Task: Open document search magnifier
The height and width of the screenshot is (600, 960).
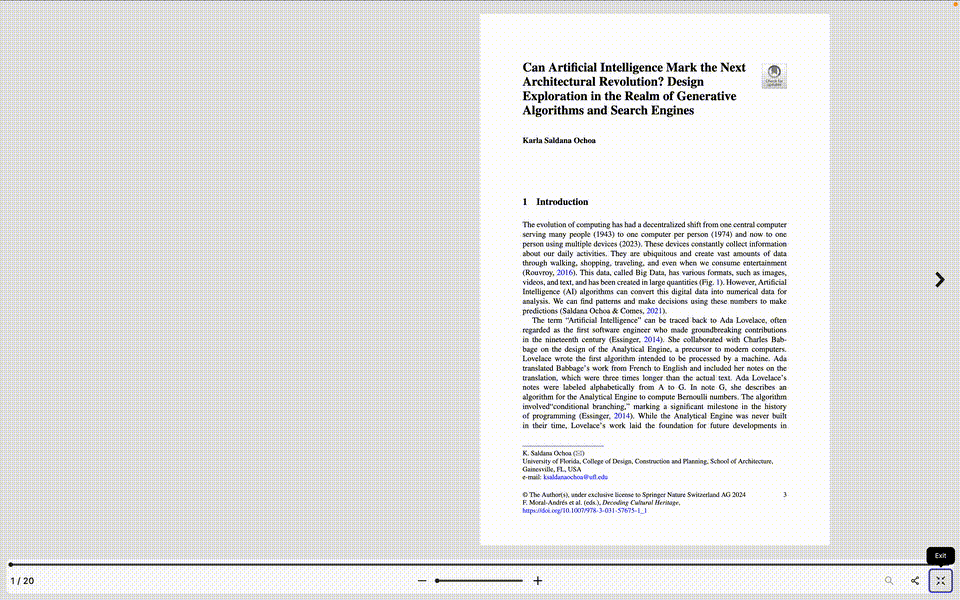Action: [x=888, y=580]
